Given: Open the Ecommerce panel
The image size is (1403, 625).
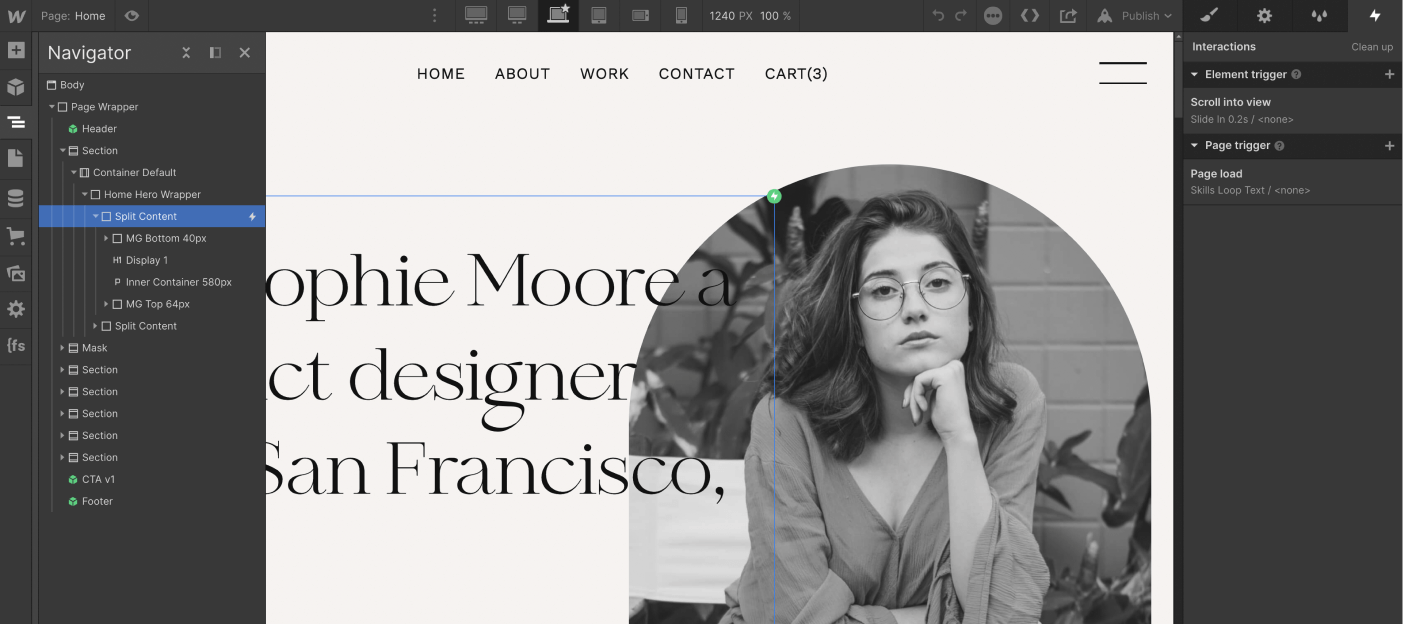Looking at the screenshot, I should [16, 235].
